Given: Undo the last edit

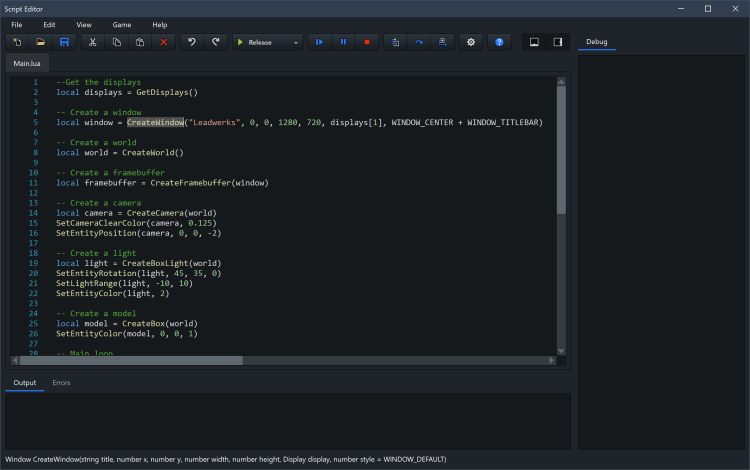Looking at the screenshot, I should click(192, 42).
